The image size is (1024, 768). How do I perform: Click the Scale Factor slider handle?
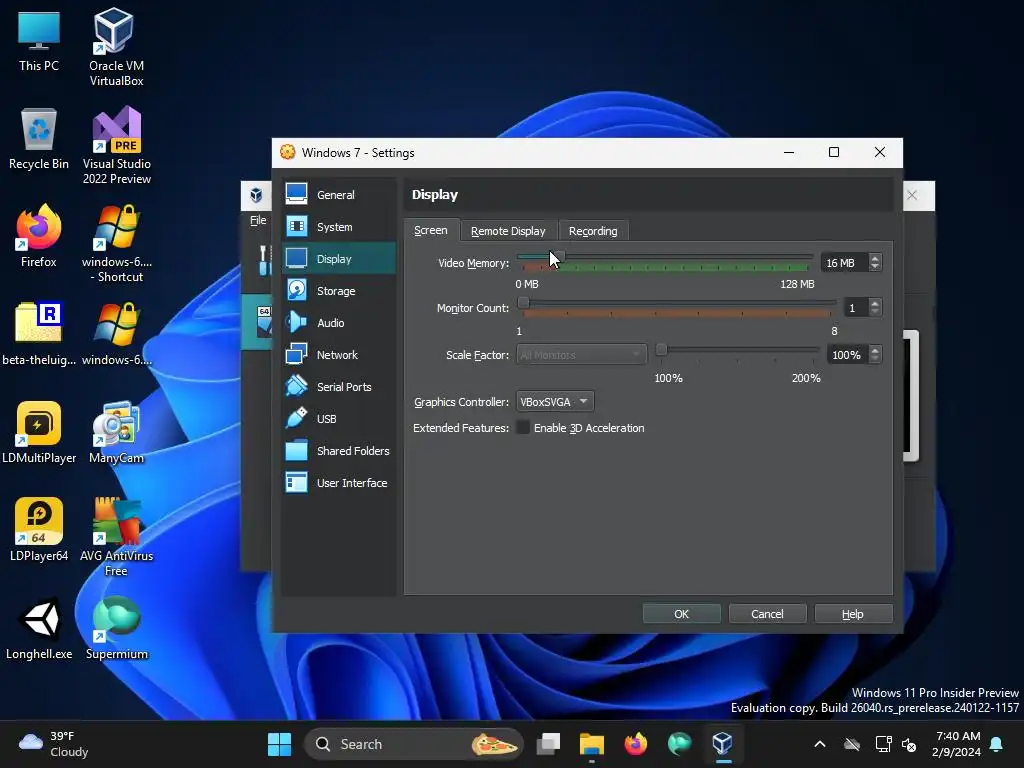pyautogui.click(x=661, y=350)
